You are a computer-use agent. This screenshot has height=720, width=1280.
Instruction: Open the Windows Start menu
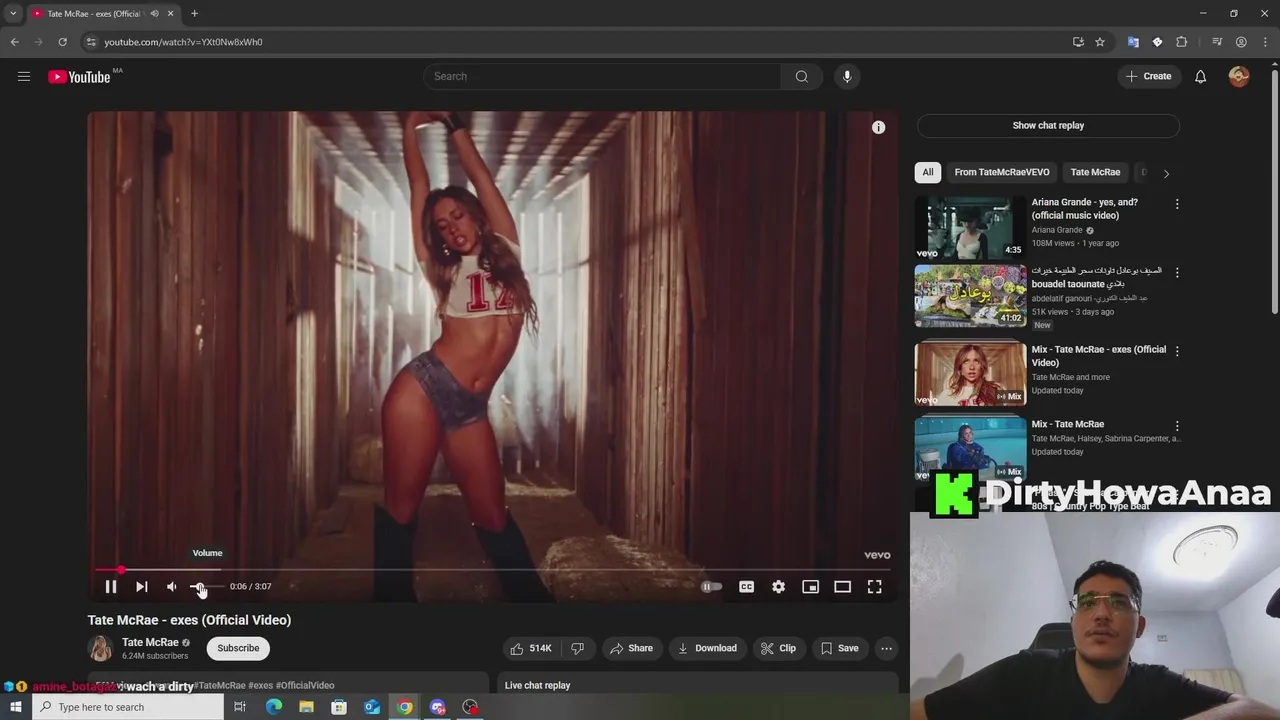(x=15, y=707)
